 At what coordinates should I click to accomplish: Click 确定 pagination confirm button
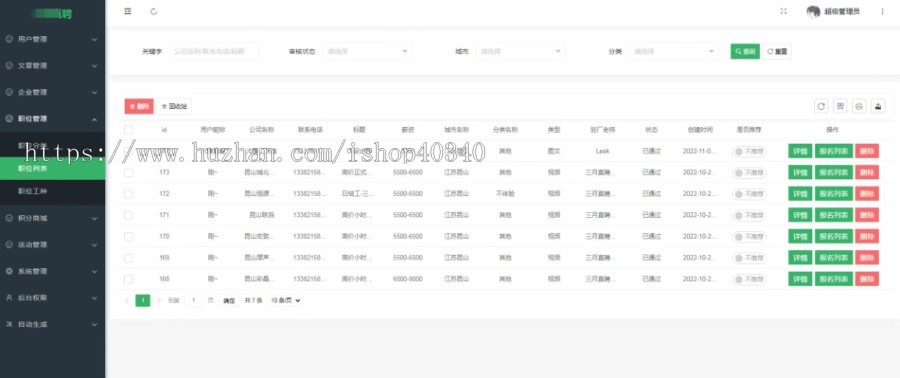tap(229, 301)
